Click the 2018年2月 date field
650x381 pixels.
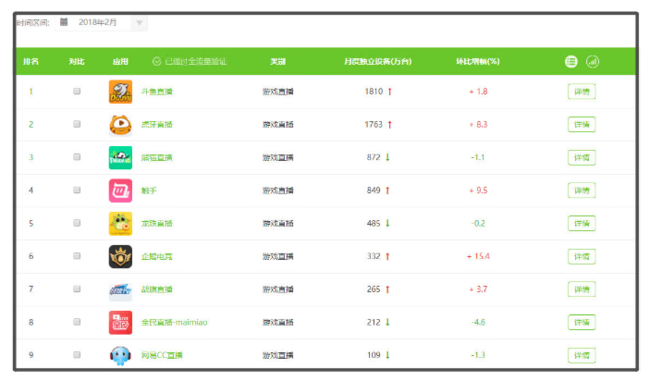(101, 22)
